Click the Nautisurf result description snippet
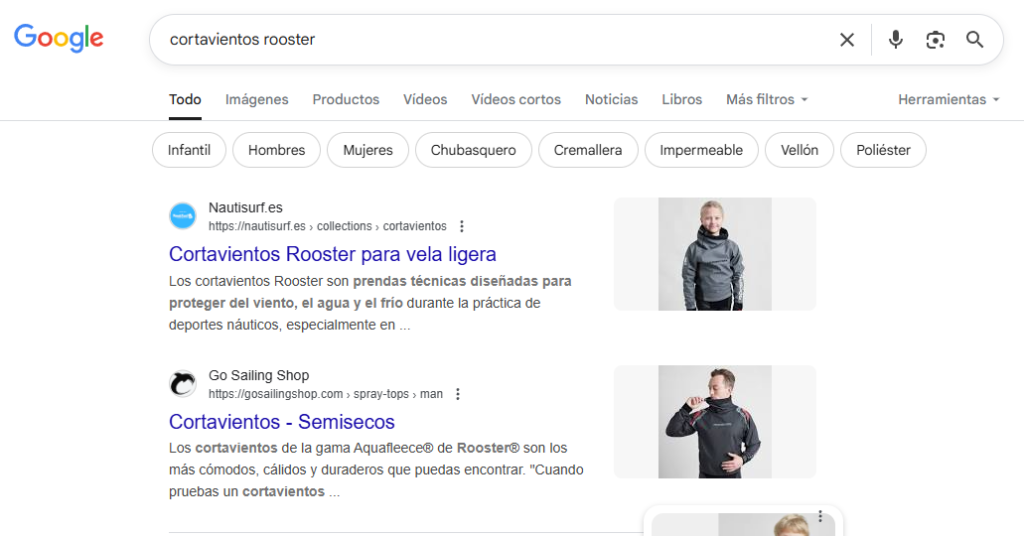The image size is (1024, 536). (x=370, y=303)
